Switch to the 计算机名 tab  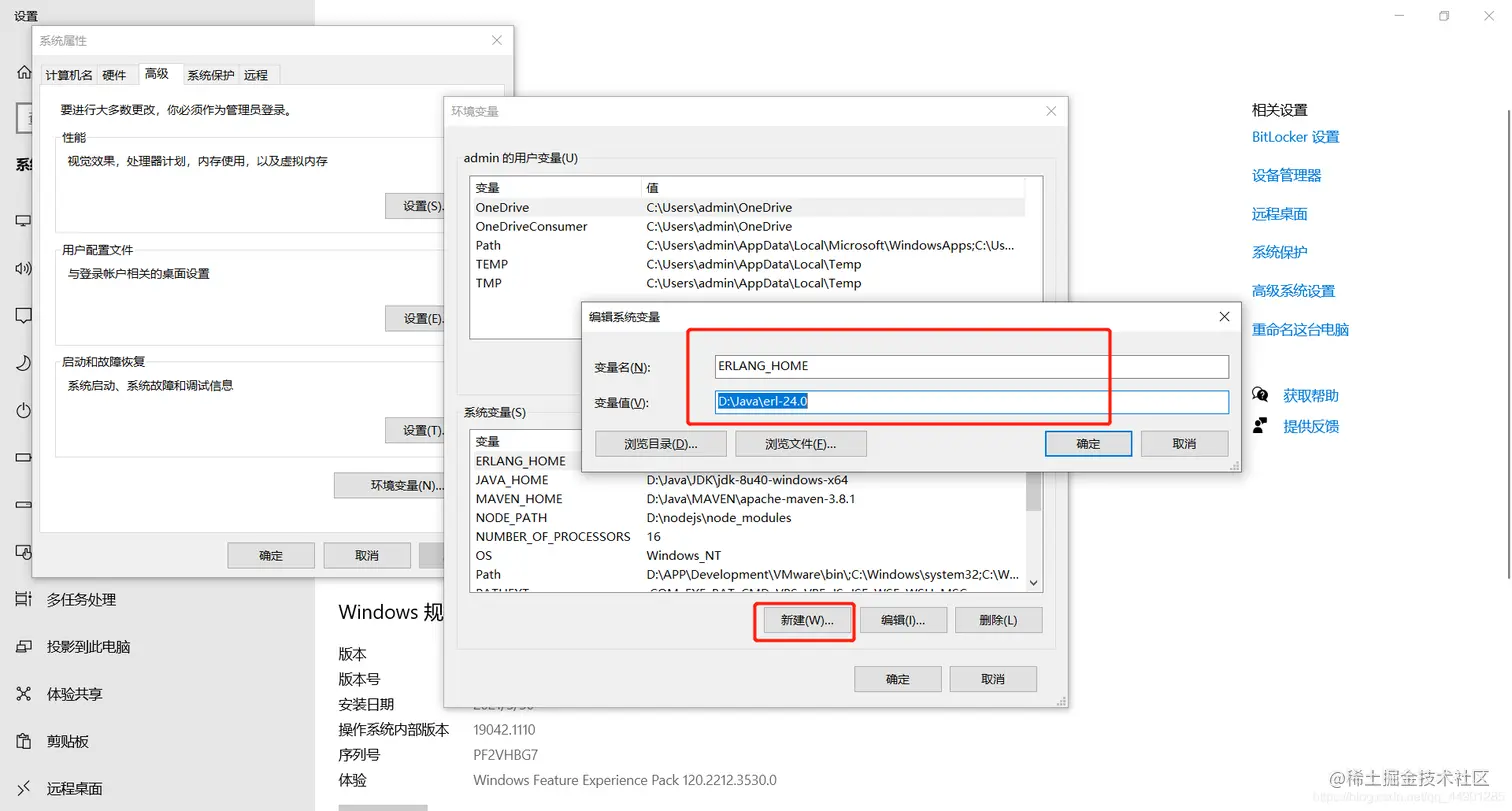(69, 75)
